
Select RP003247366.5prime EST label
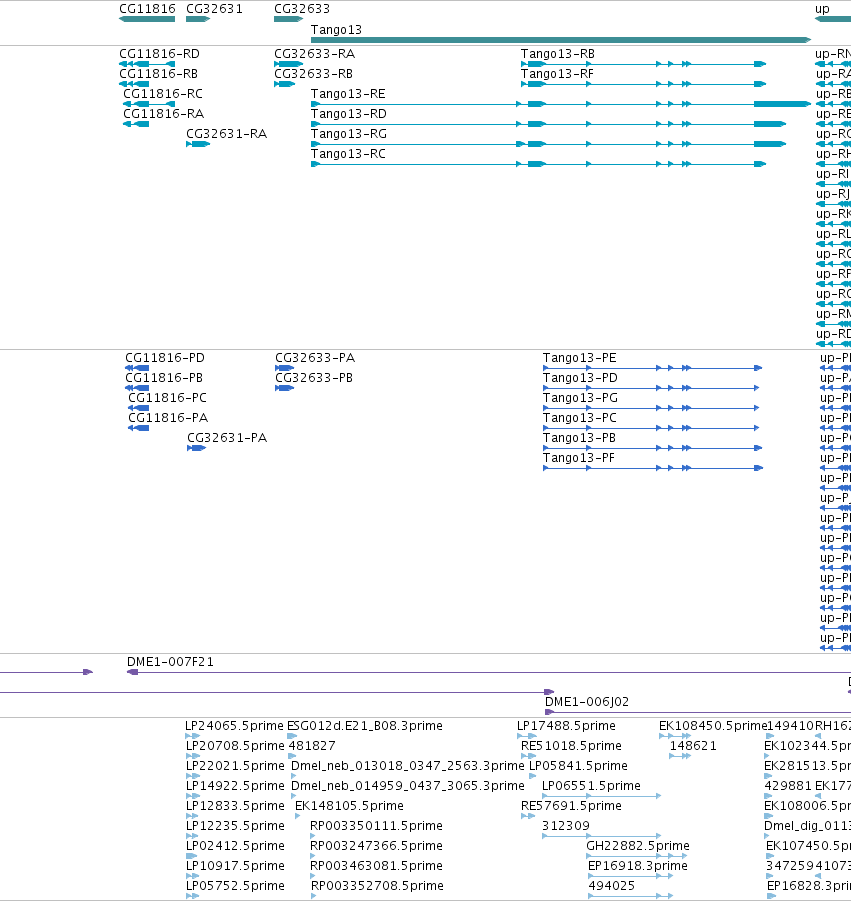point(376,846)
